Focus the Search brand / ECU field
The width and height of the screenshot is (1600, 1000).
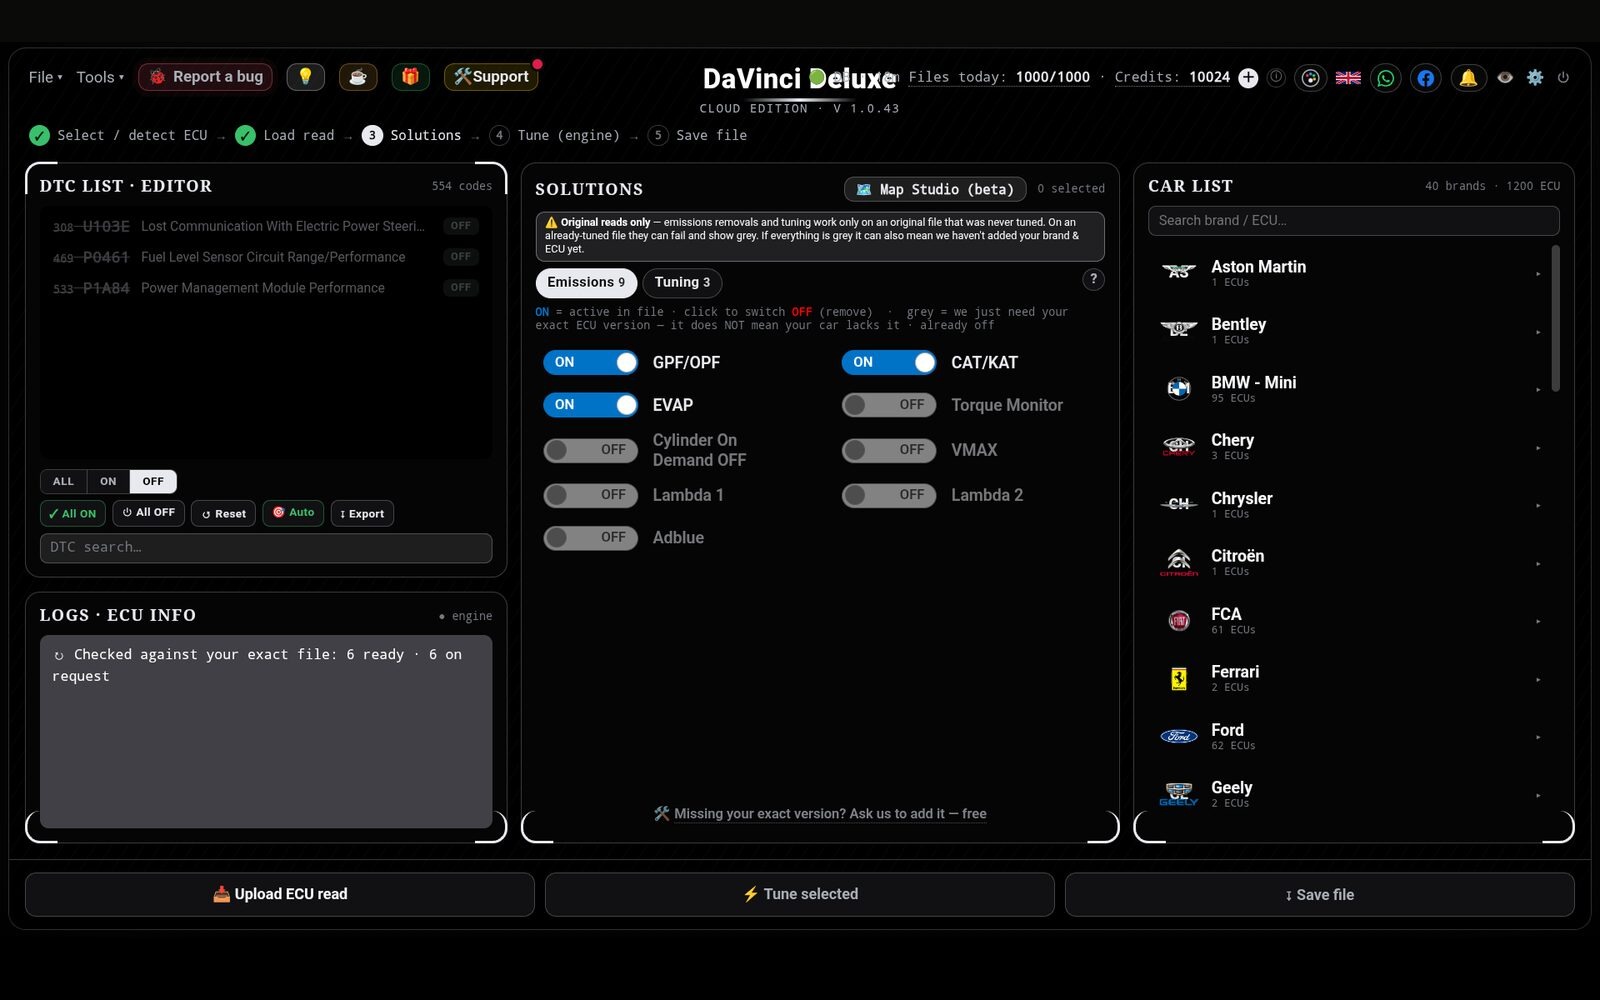pos(1353,221)
